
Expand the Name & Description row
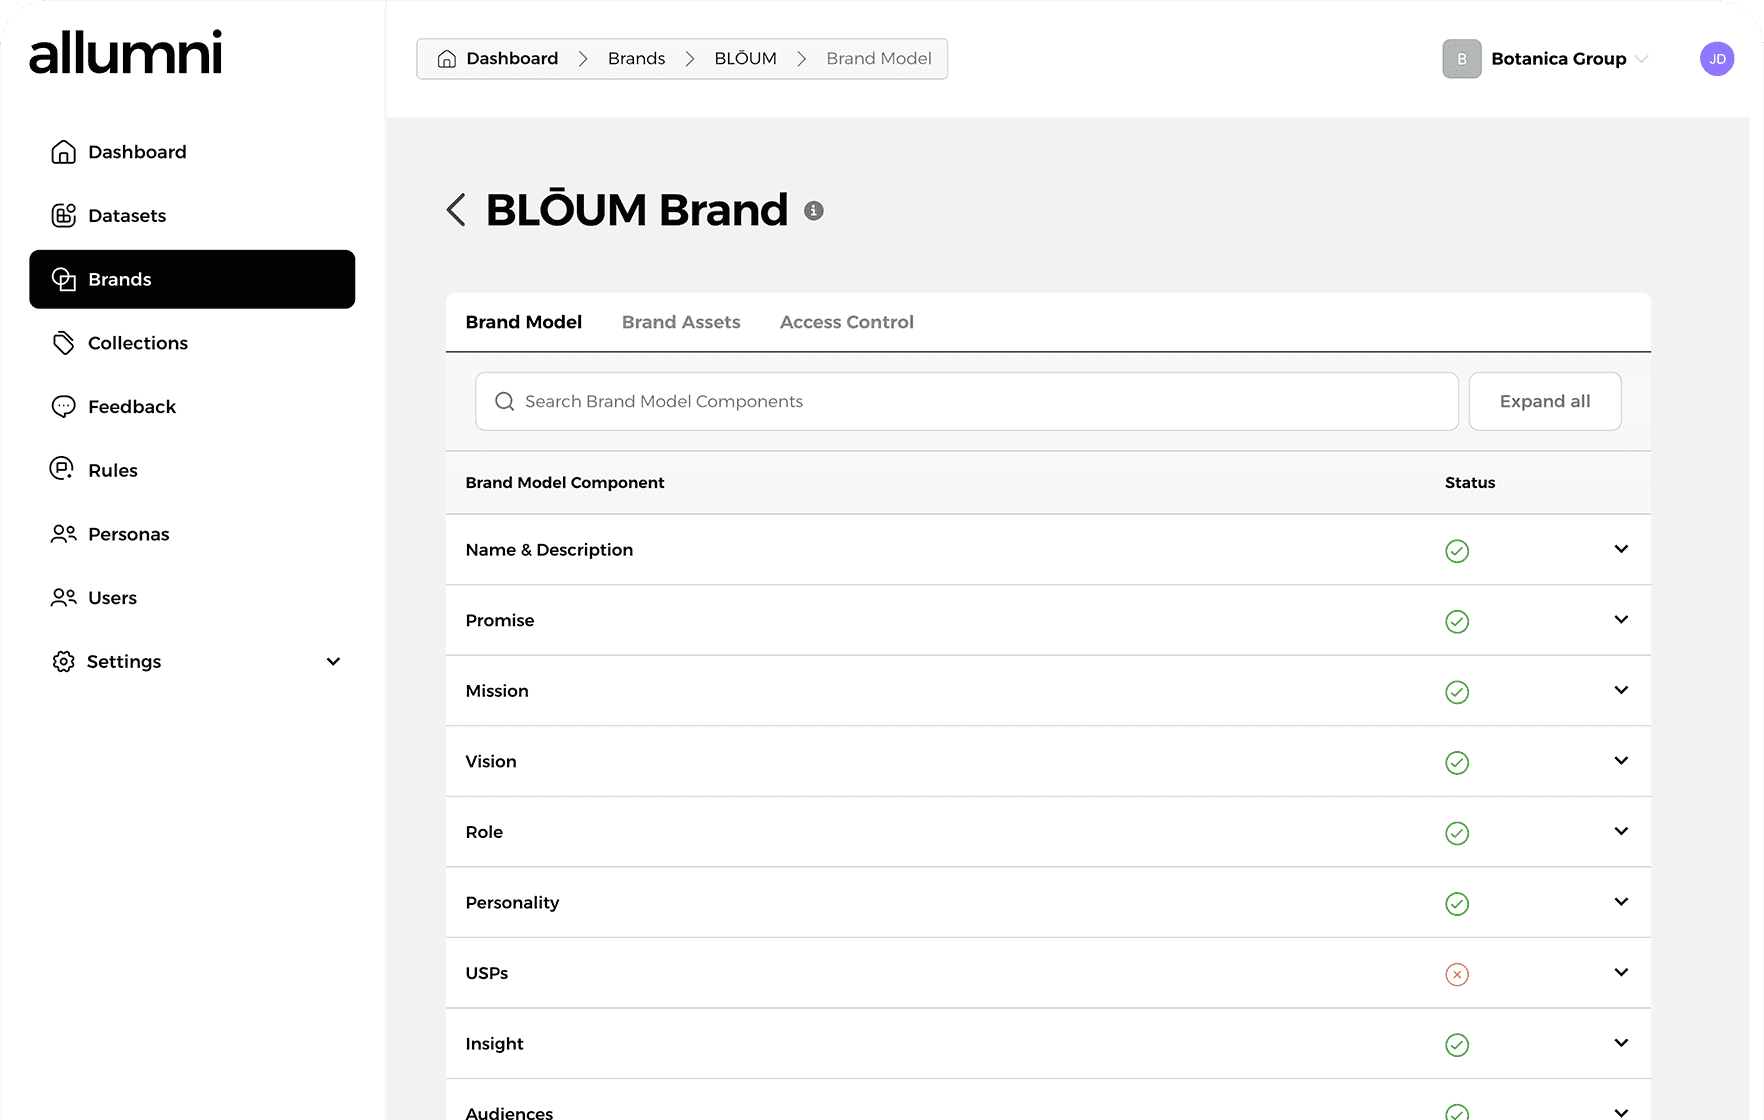pyautogui.click(x=1621, y=549)
